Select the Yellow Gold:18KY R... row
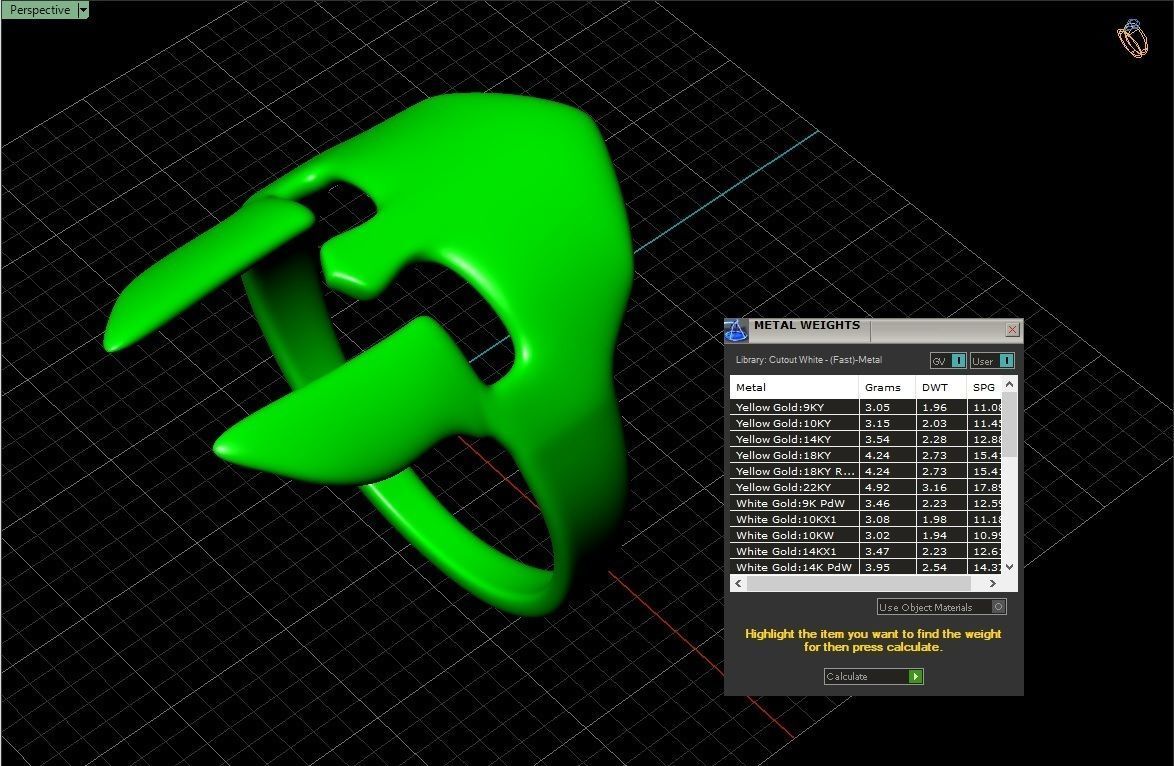Viewport: 1174px width, 766px height. pyautogui.click(x=866, y=471)
